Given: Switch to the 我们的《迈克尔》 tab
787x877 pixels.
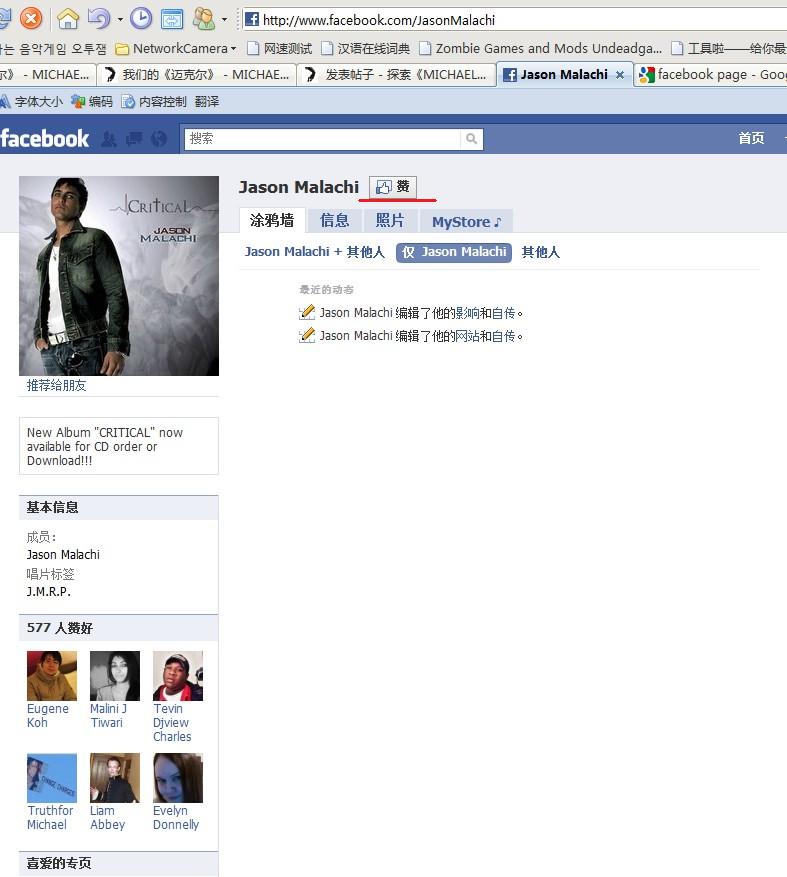Looking at the screenshot, I should [x=197, y=74].
